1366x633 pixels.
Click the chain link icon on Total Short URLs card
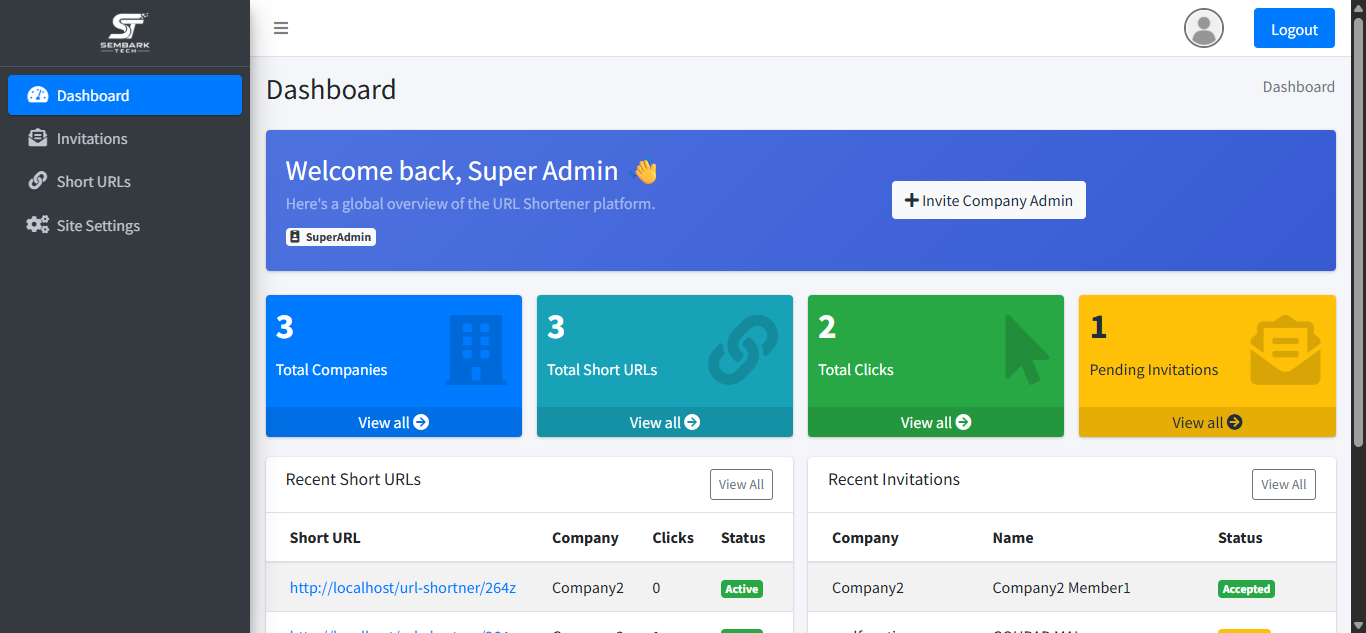743,350
